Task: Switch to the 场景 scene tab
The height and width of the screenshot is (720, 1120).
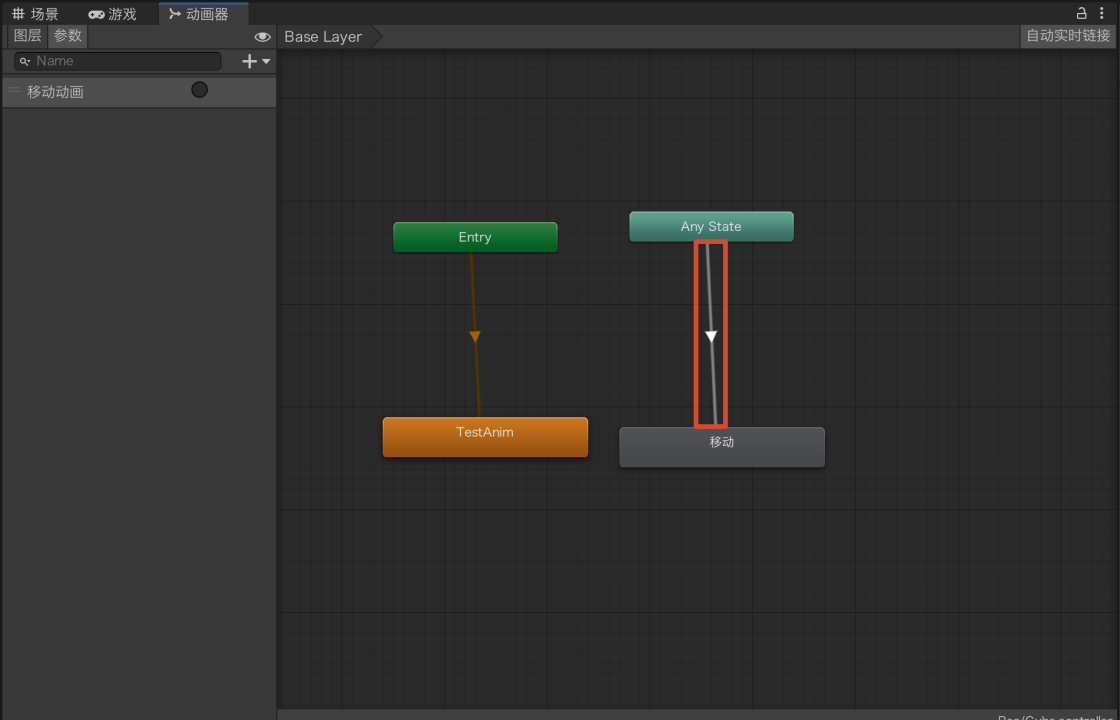Action: (36, 14)
